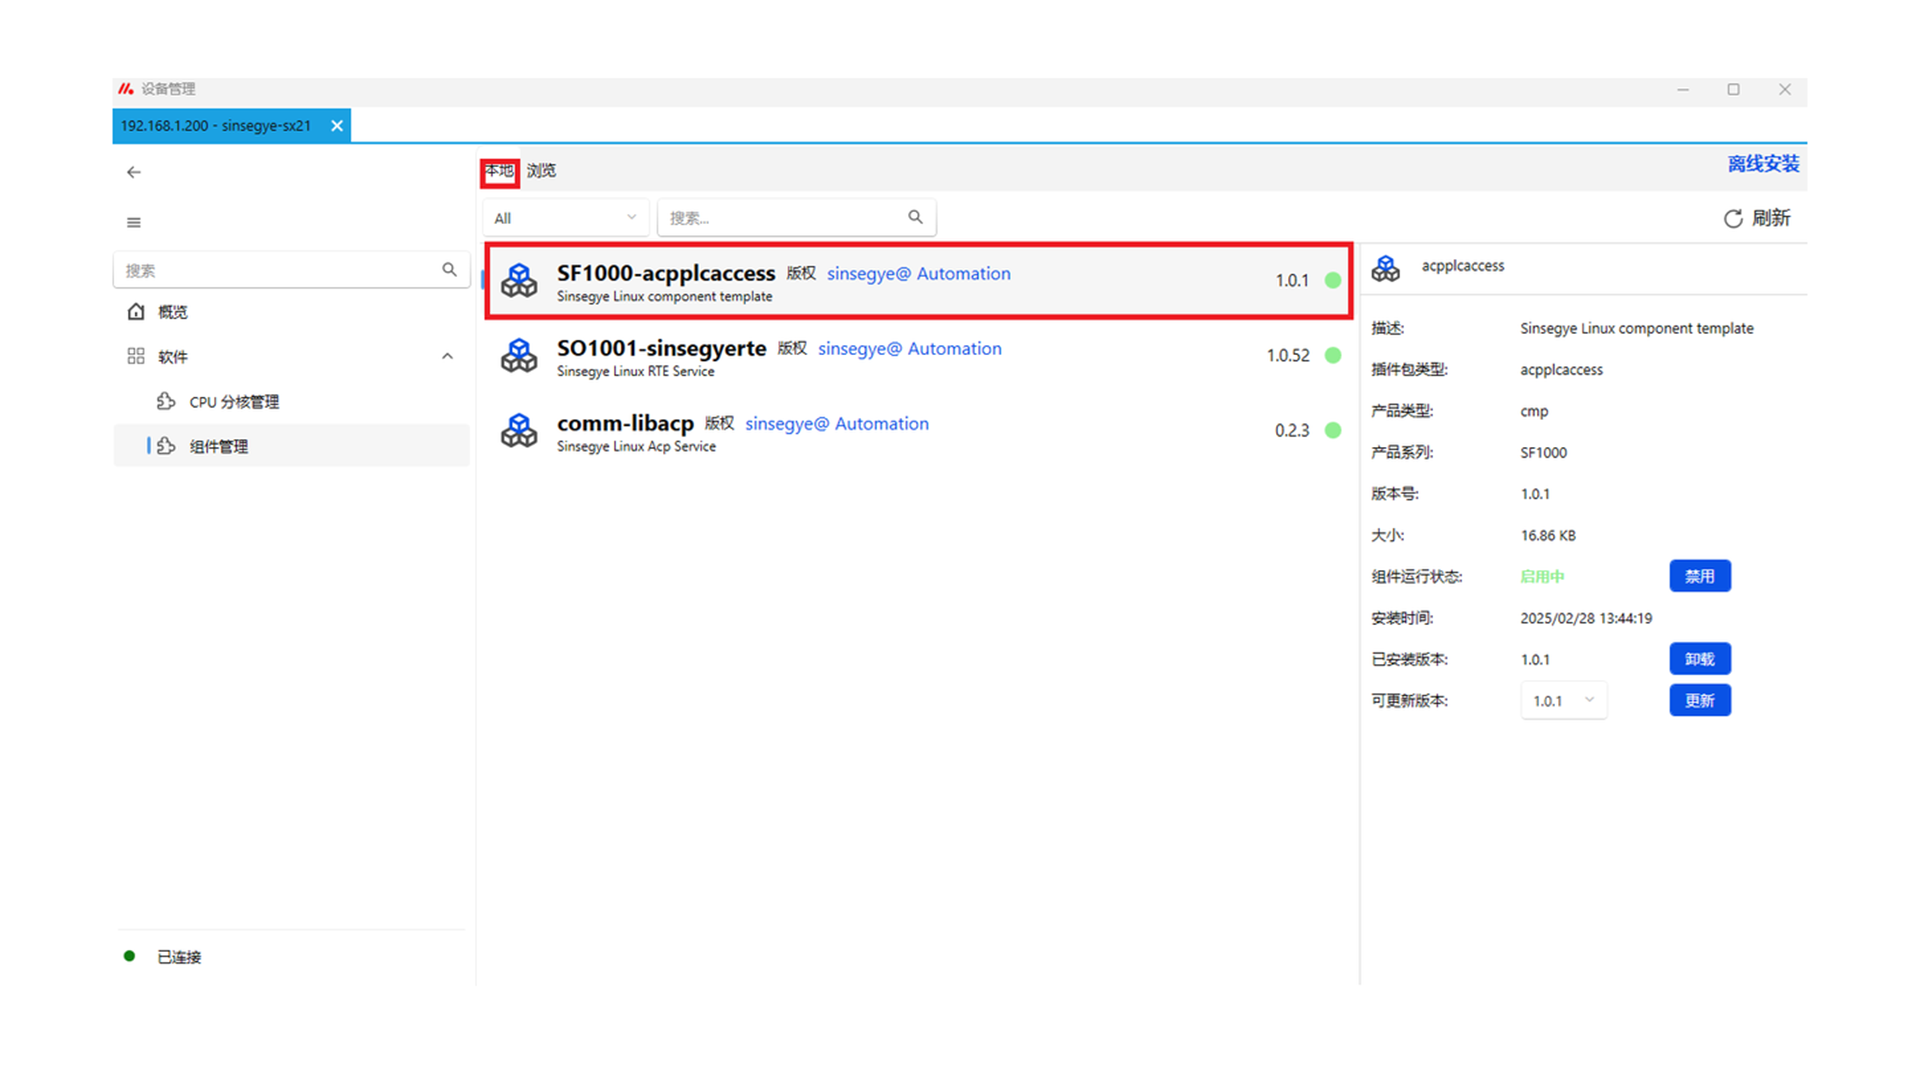Click the component list search magnifier icon
Viewport: 1920px width, 1080px height.
point(915,217)
